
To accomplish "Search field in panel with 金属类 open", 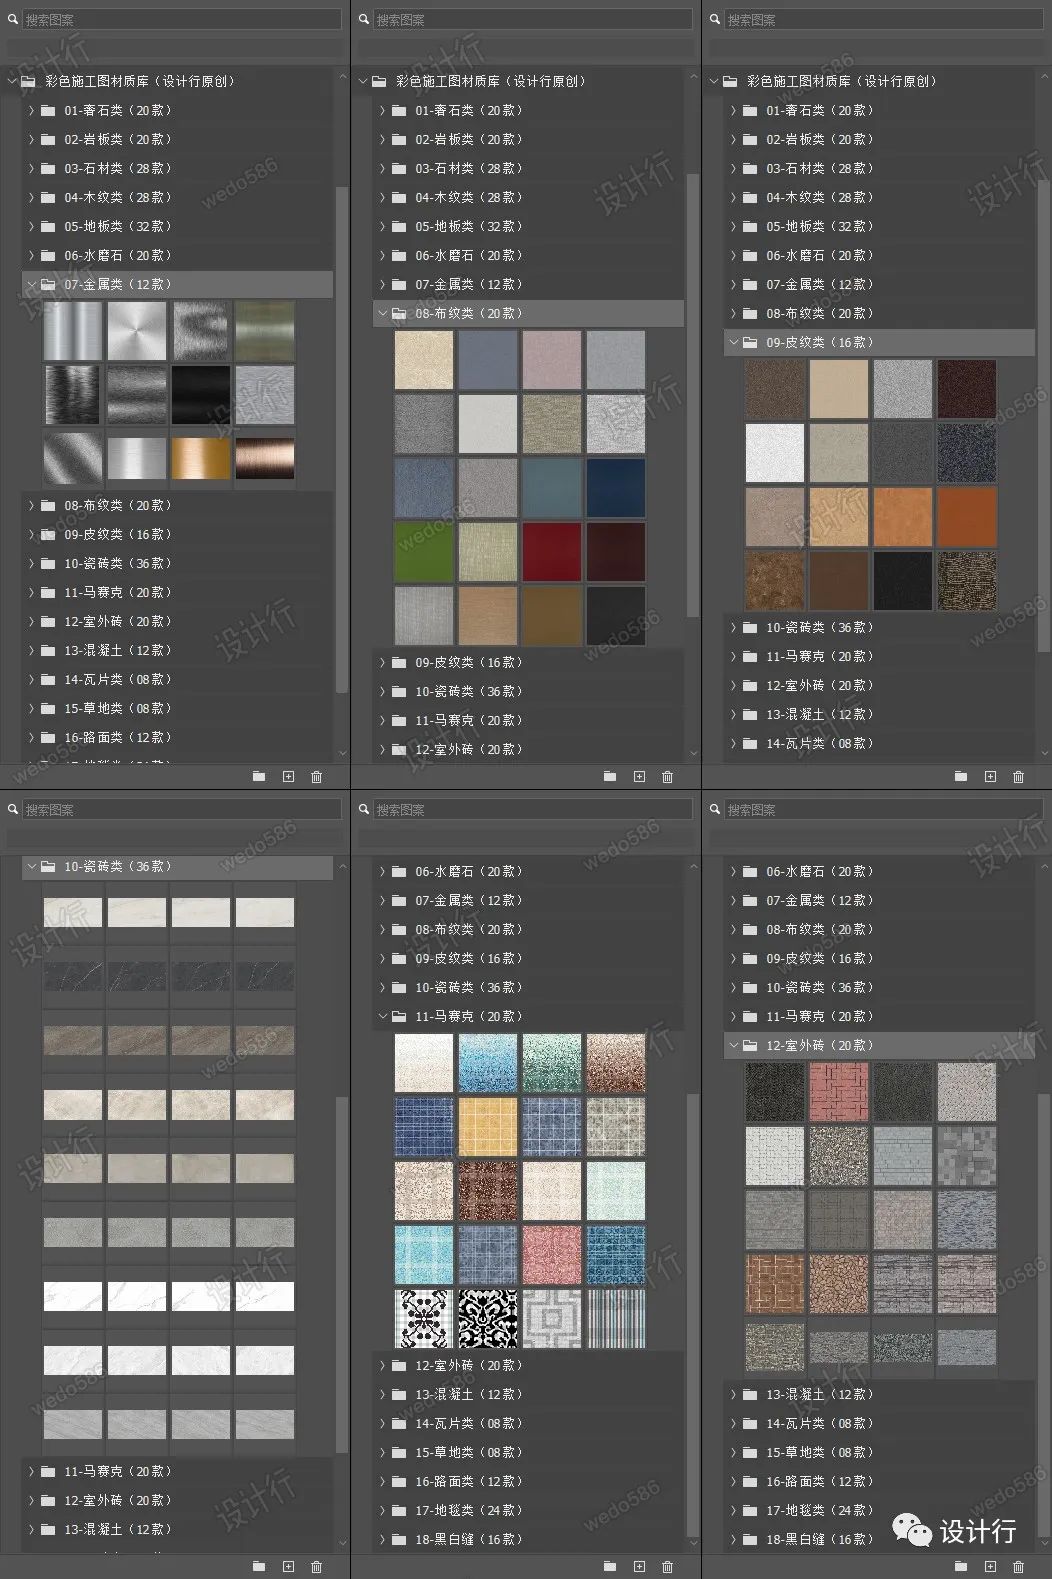I will click(182, 20).
